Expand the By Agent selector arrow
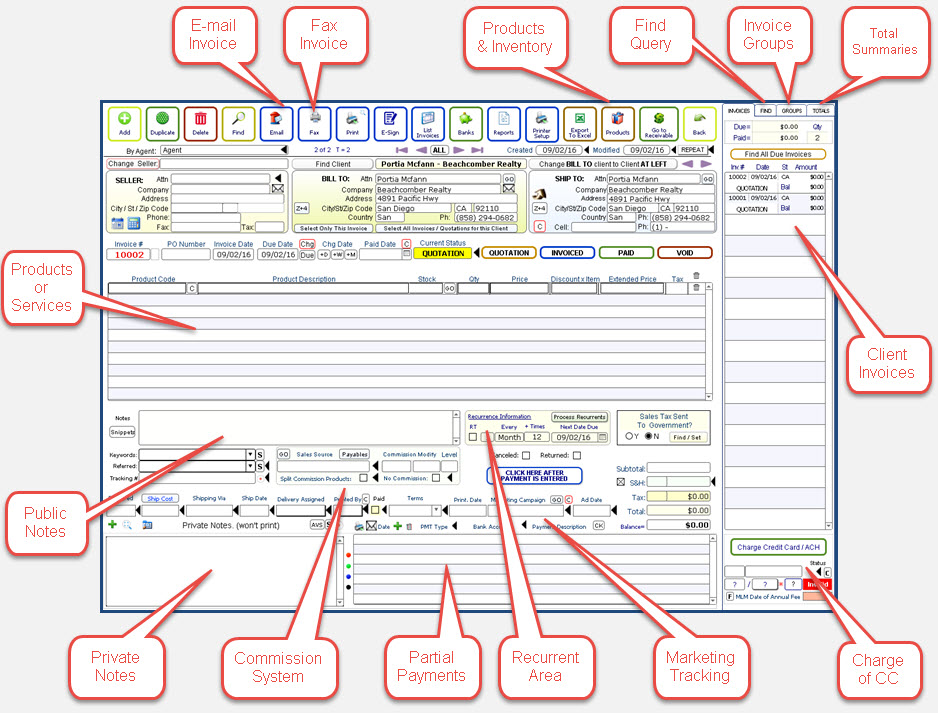 284,150
